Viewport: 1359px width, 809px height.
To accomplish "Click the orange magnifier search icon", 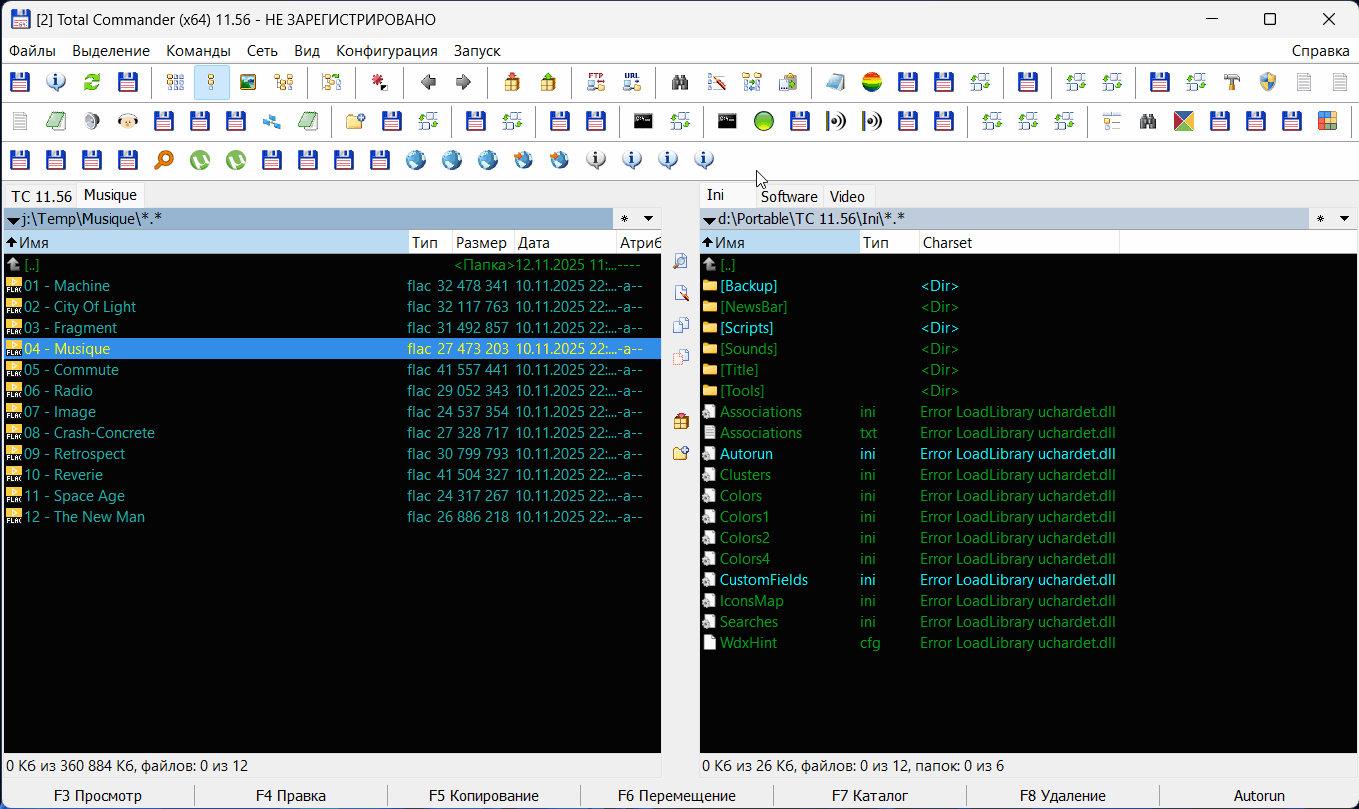I will pyautogui.click(x=164, y=159).
